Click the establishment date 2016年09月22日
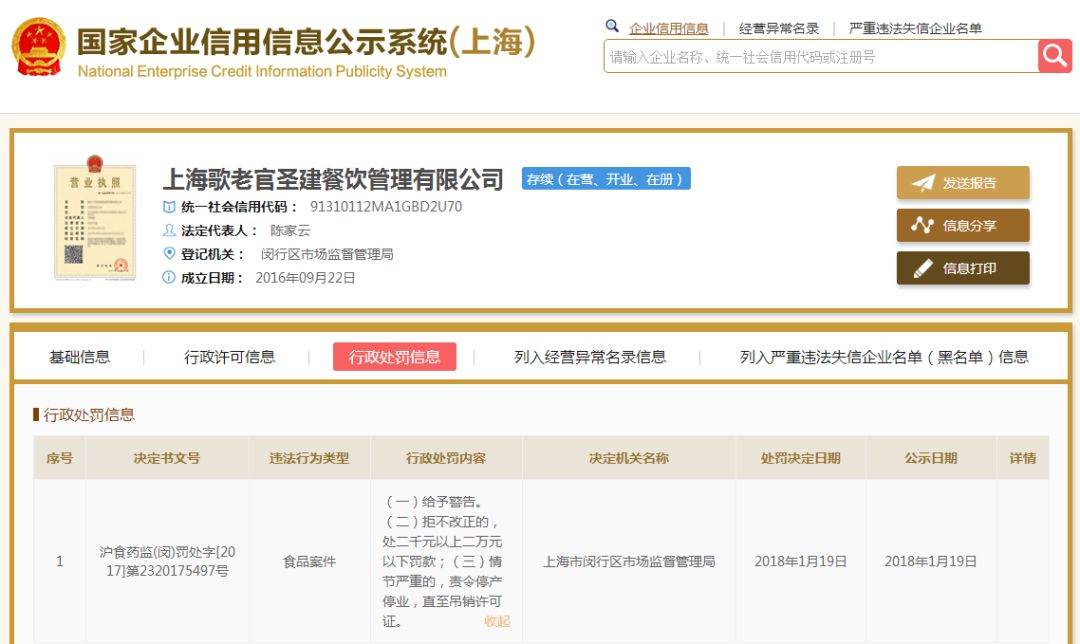1080x644 pixels. (305, 278)
